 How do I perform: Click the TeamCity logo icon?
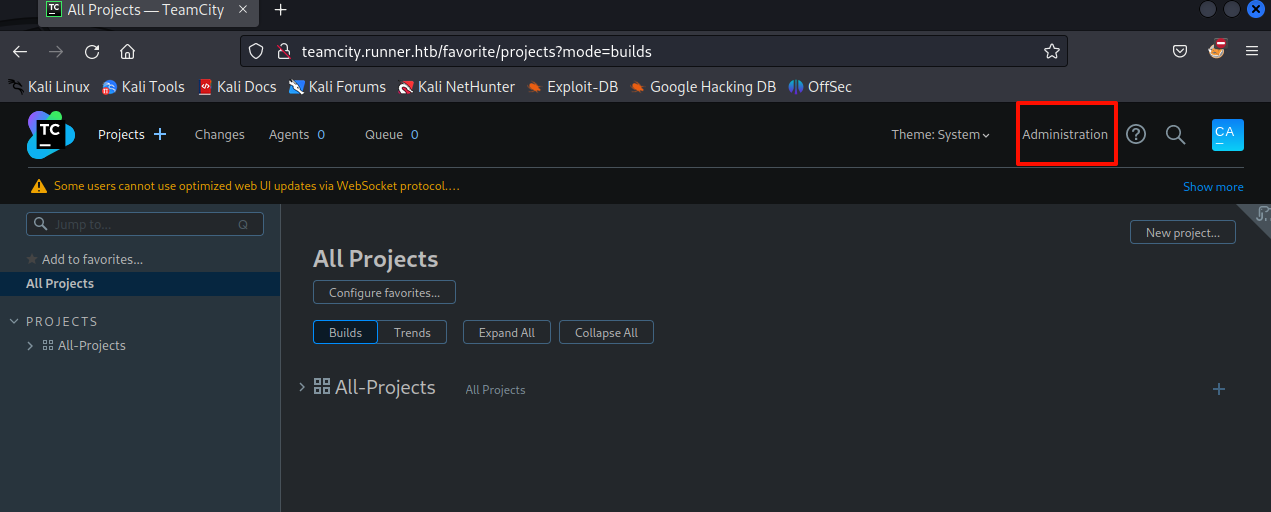tap(51, 135)
